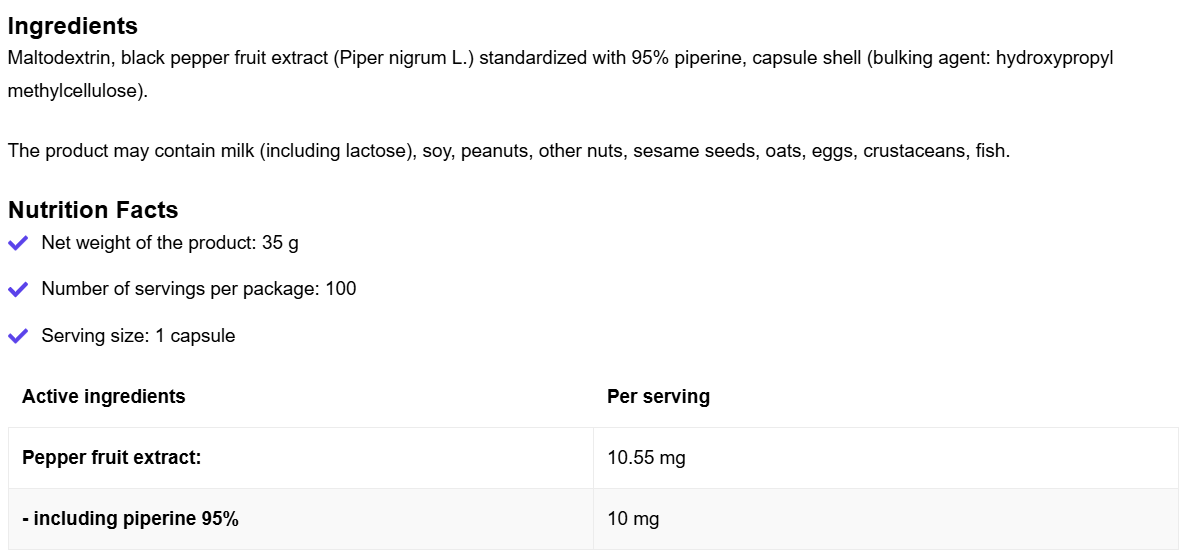Screen dimensions: 1185x559
Task: Click the checkmark beside Number of servings
Action: pyautogui.click(x=18, y=289)
